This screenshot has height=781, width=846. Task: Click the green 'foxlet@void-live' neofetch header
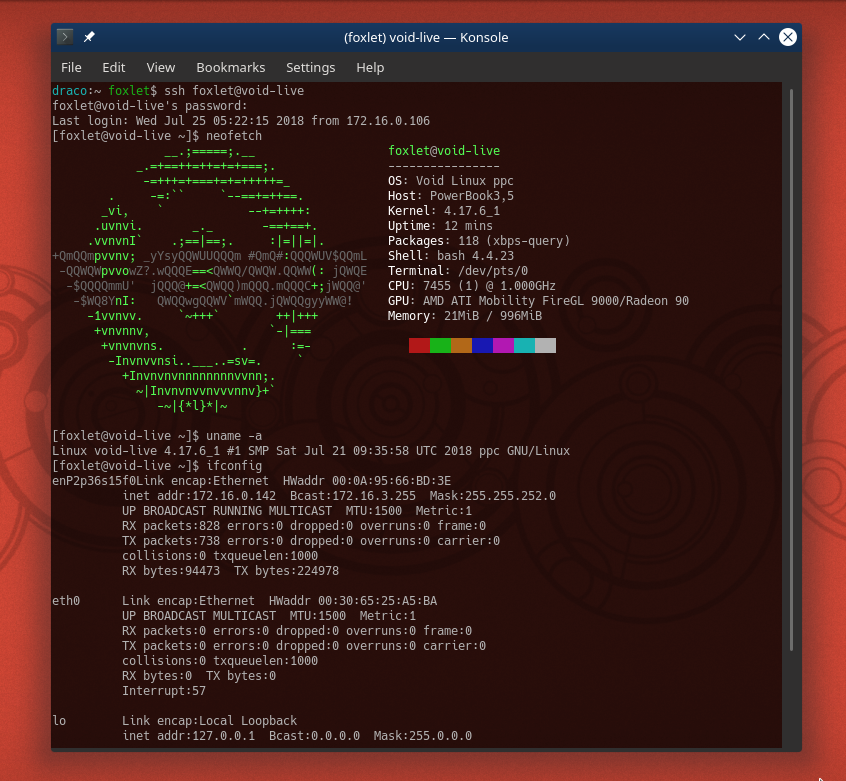coord(444,150)
